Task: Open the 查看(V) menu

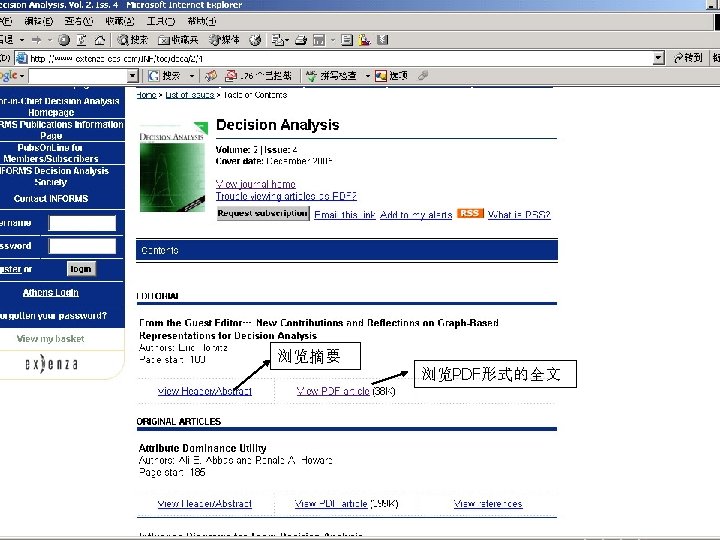Action: (x=79, y=21)
